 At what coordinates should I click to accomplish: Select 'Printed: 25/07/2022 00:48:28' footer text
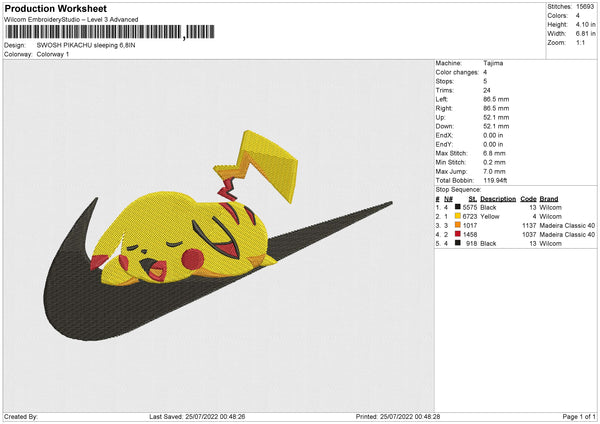tap(398, 417)
